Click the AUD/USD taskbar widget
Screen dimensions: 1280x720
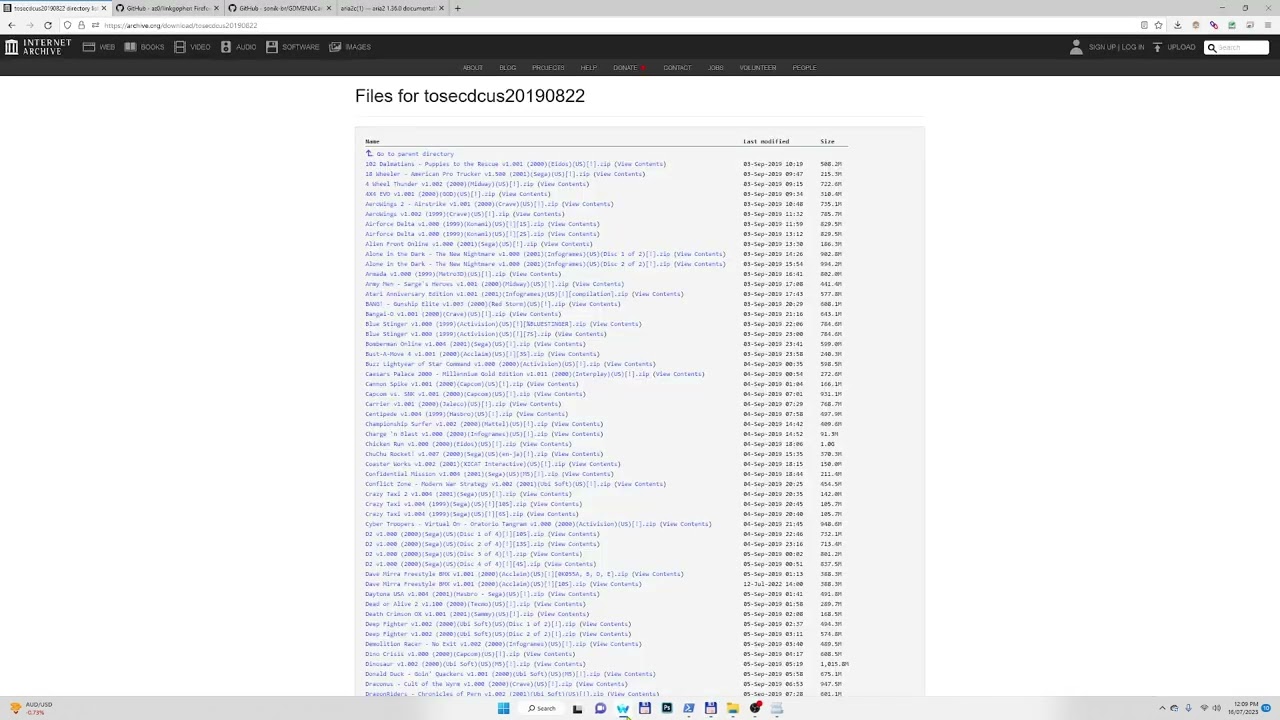tap(30, 708)
